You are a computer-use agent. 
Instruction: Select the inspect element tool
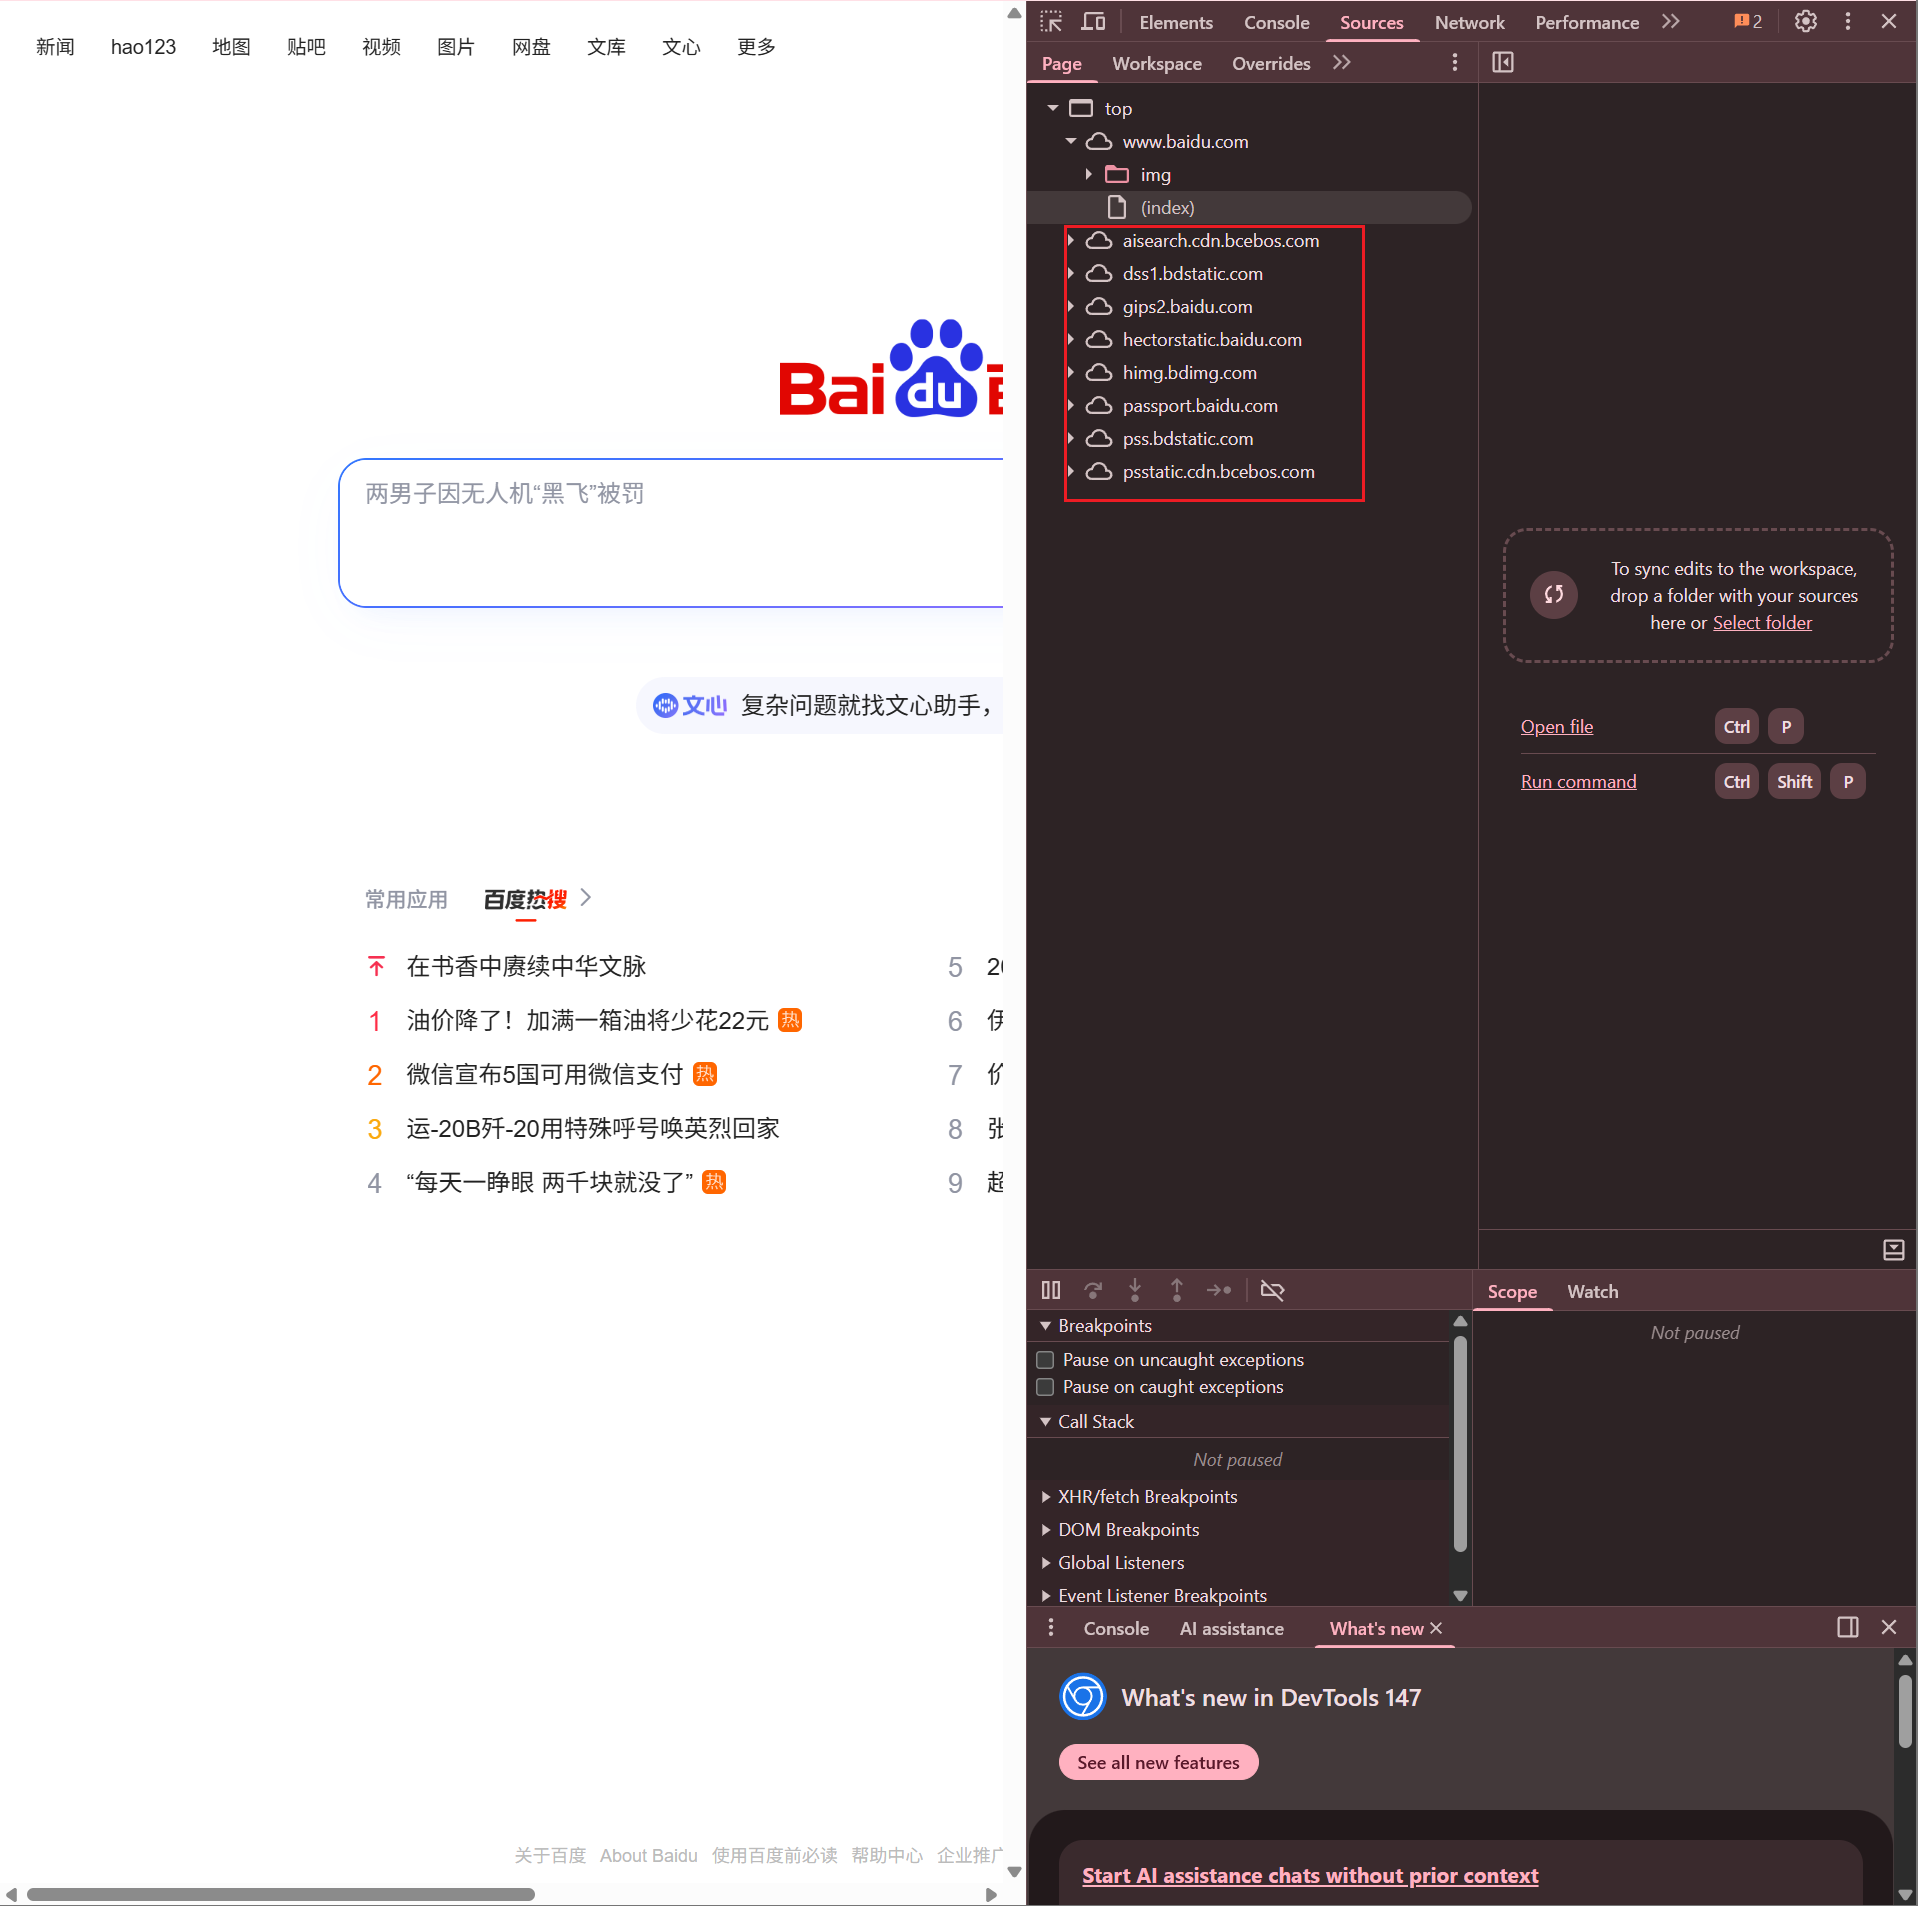[1051, 21]
